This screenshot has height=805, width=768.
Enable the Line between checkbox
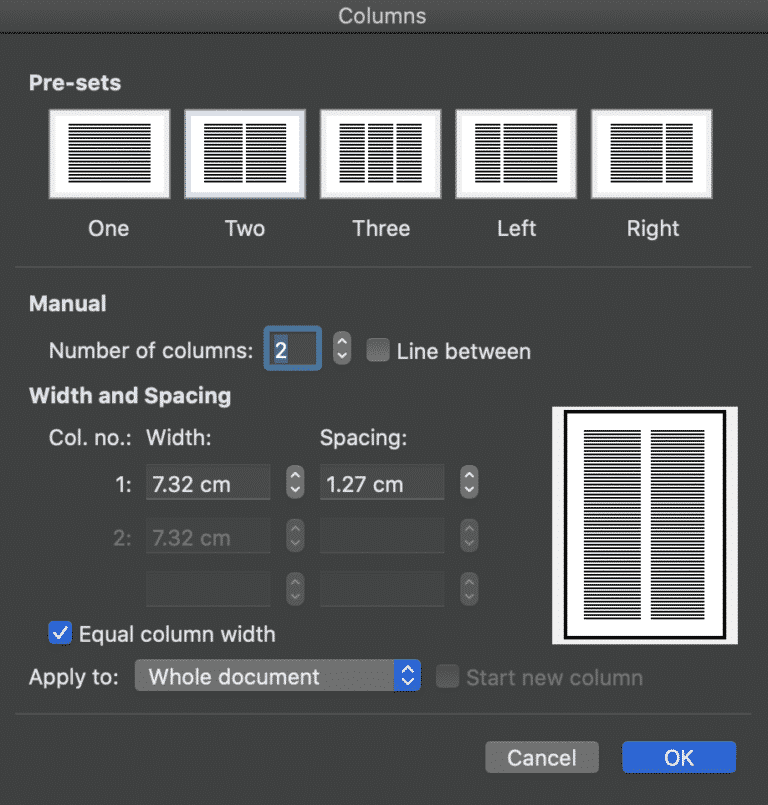pyautogui.click(x=378, y=350)
